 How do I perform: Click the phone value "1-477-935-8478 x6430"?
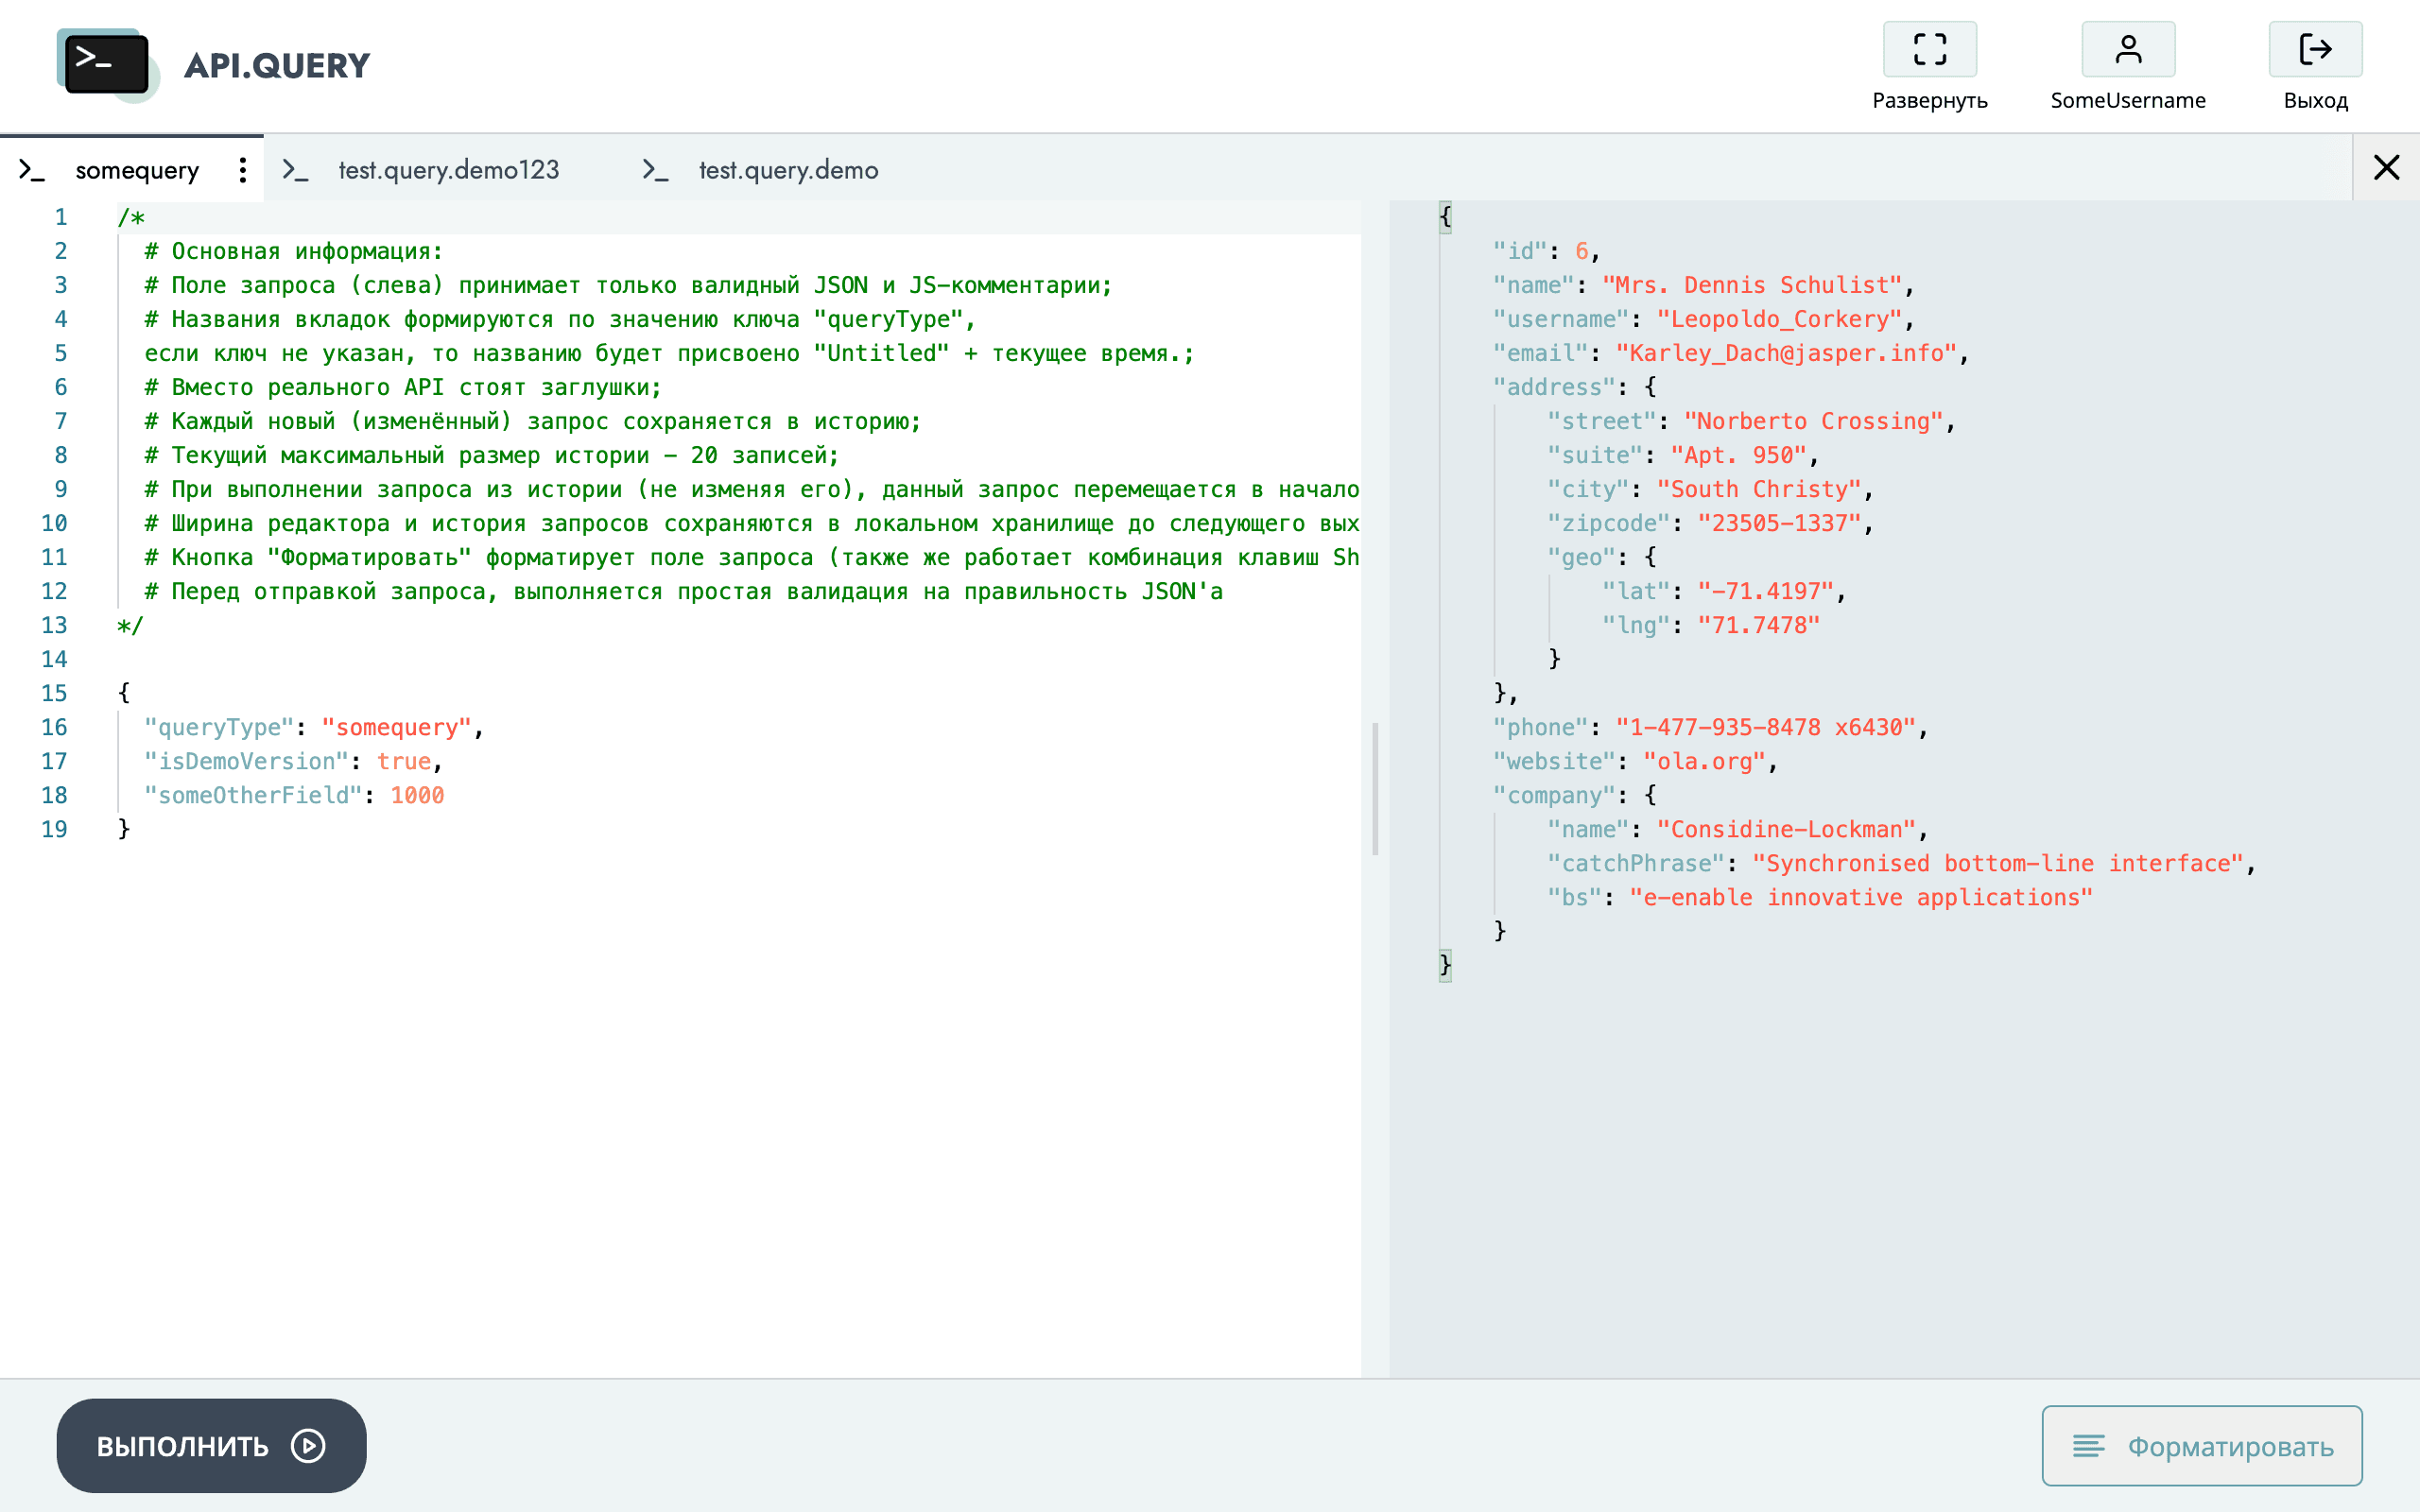pyautogui.click(x=1765, y=727)
